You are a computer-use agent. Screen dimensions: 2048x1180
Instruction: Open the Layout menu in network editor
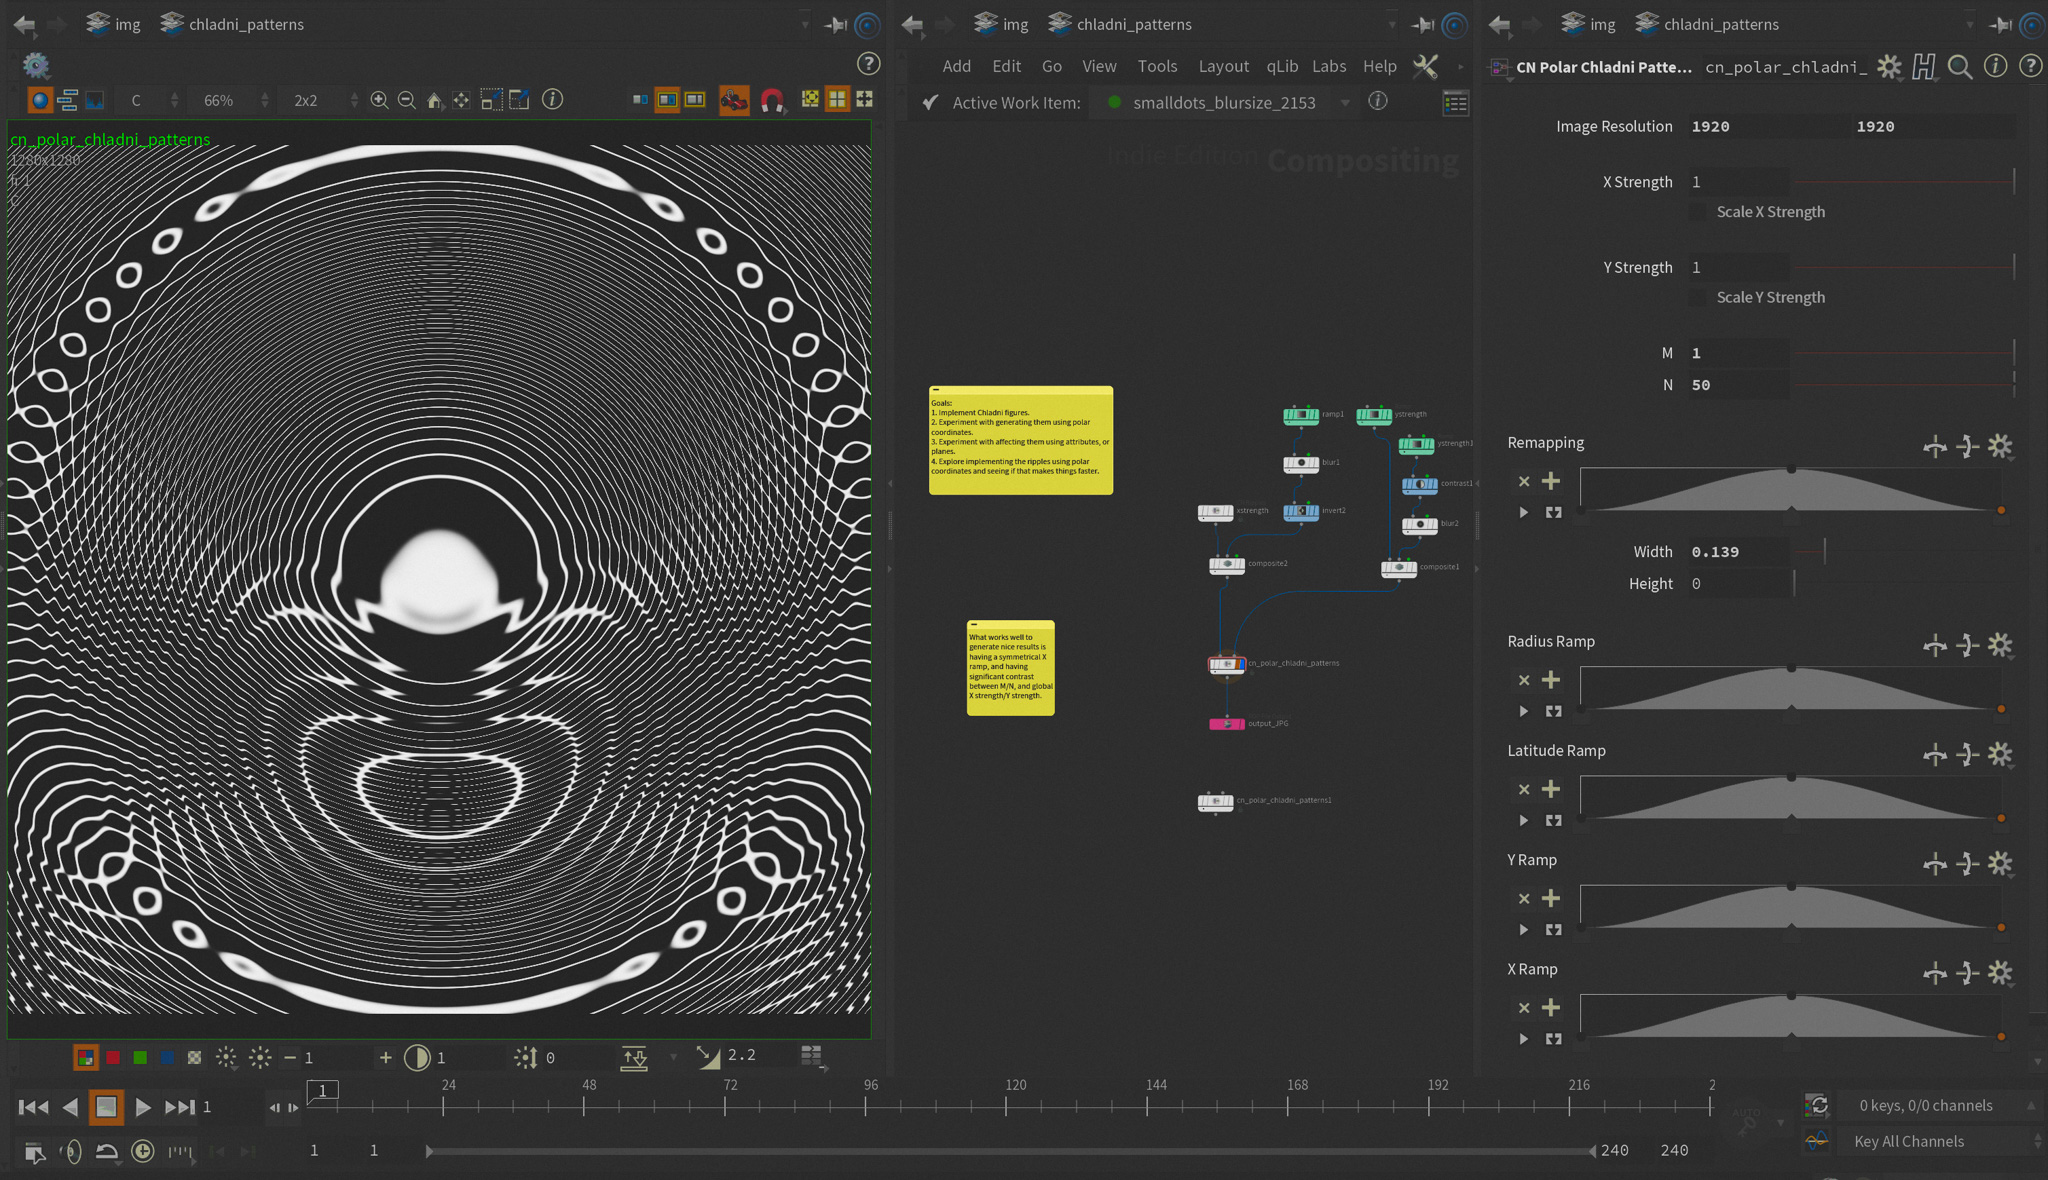[1223, 66]
